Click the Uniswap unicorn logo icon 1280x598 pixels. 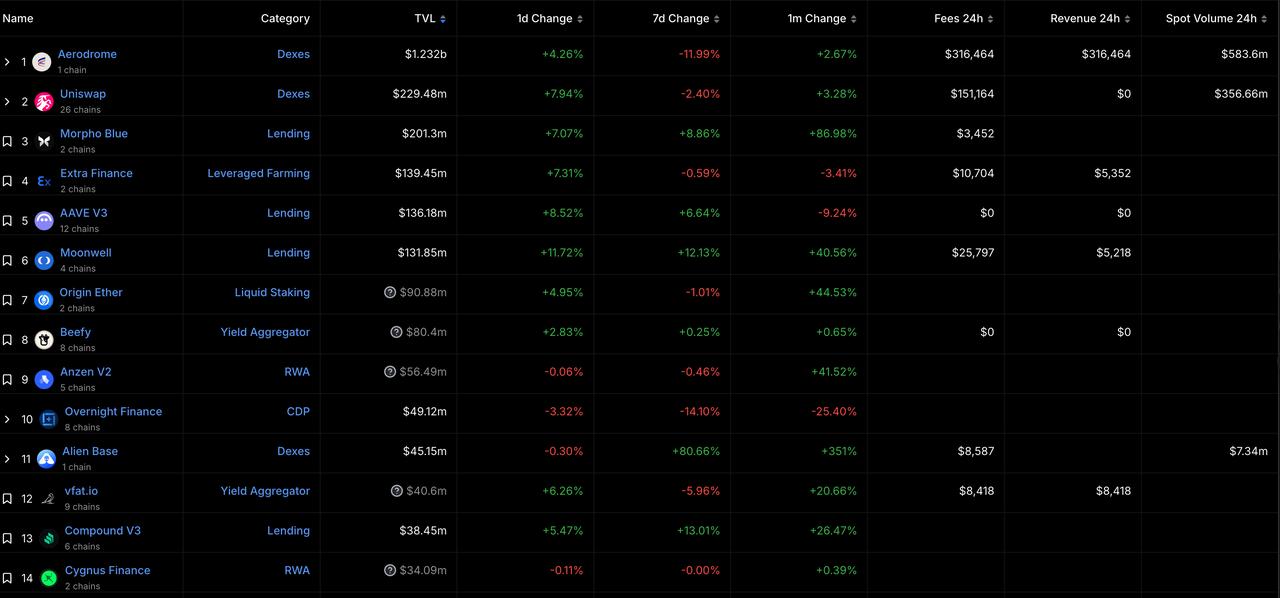44,102
